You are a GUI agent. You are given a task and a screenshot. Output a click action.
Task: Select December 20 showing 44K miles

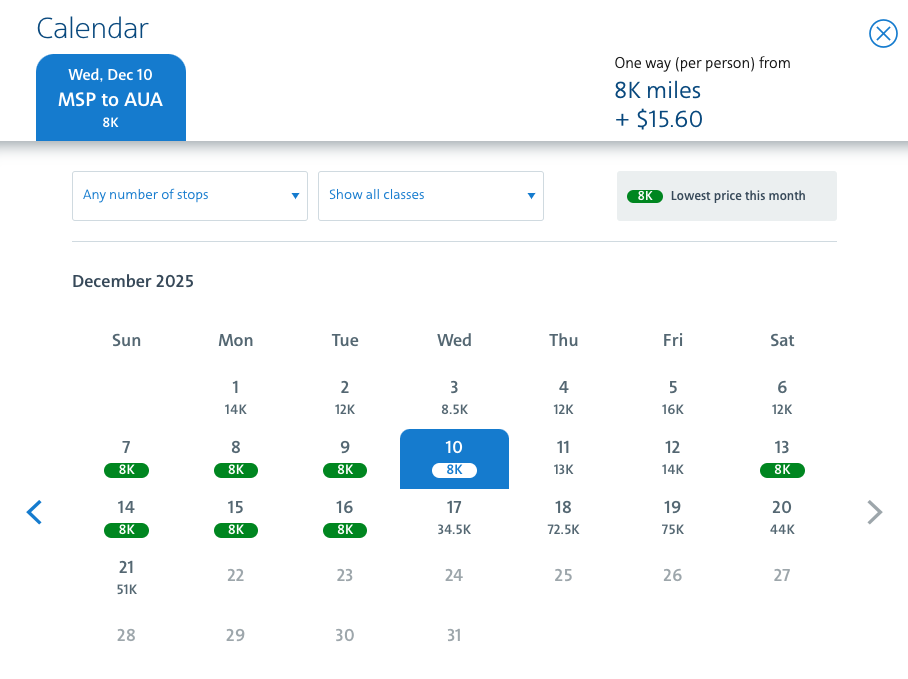coord(782,517)
